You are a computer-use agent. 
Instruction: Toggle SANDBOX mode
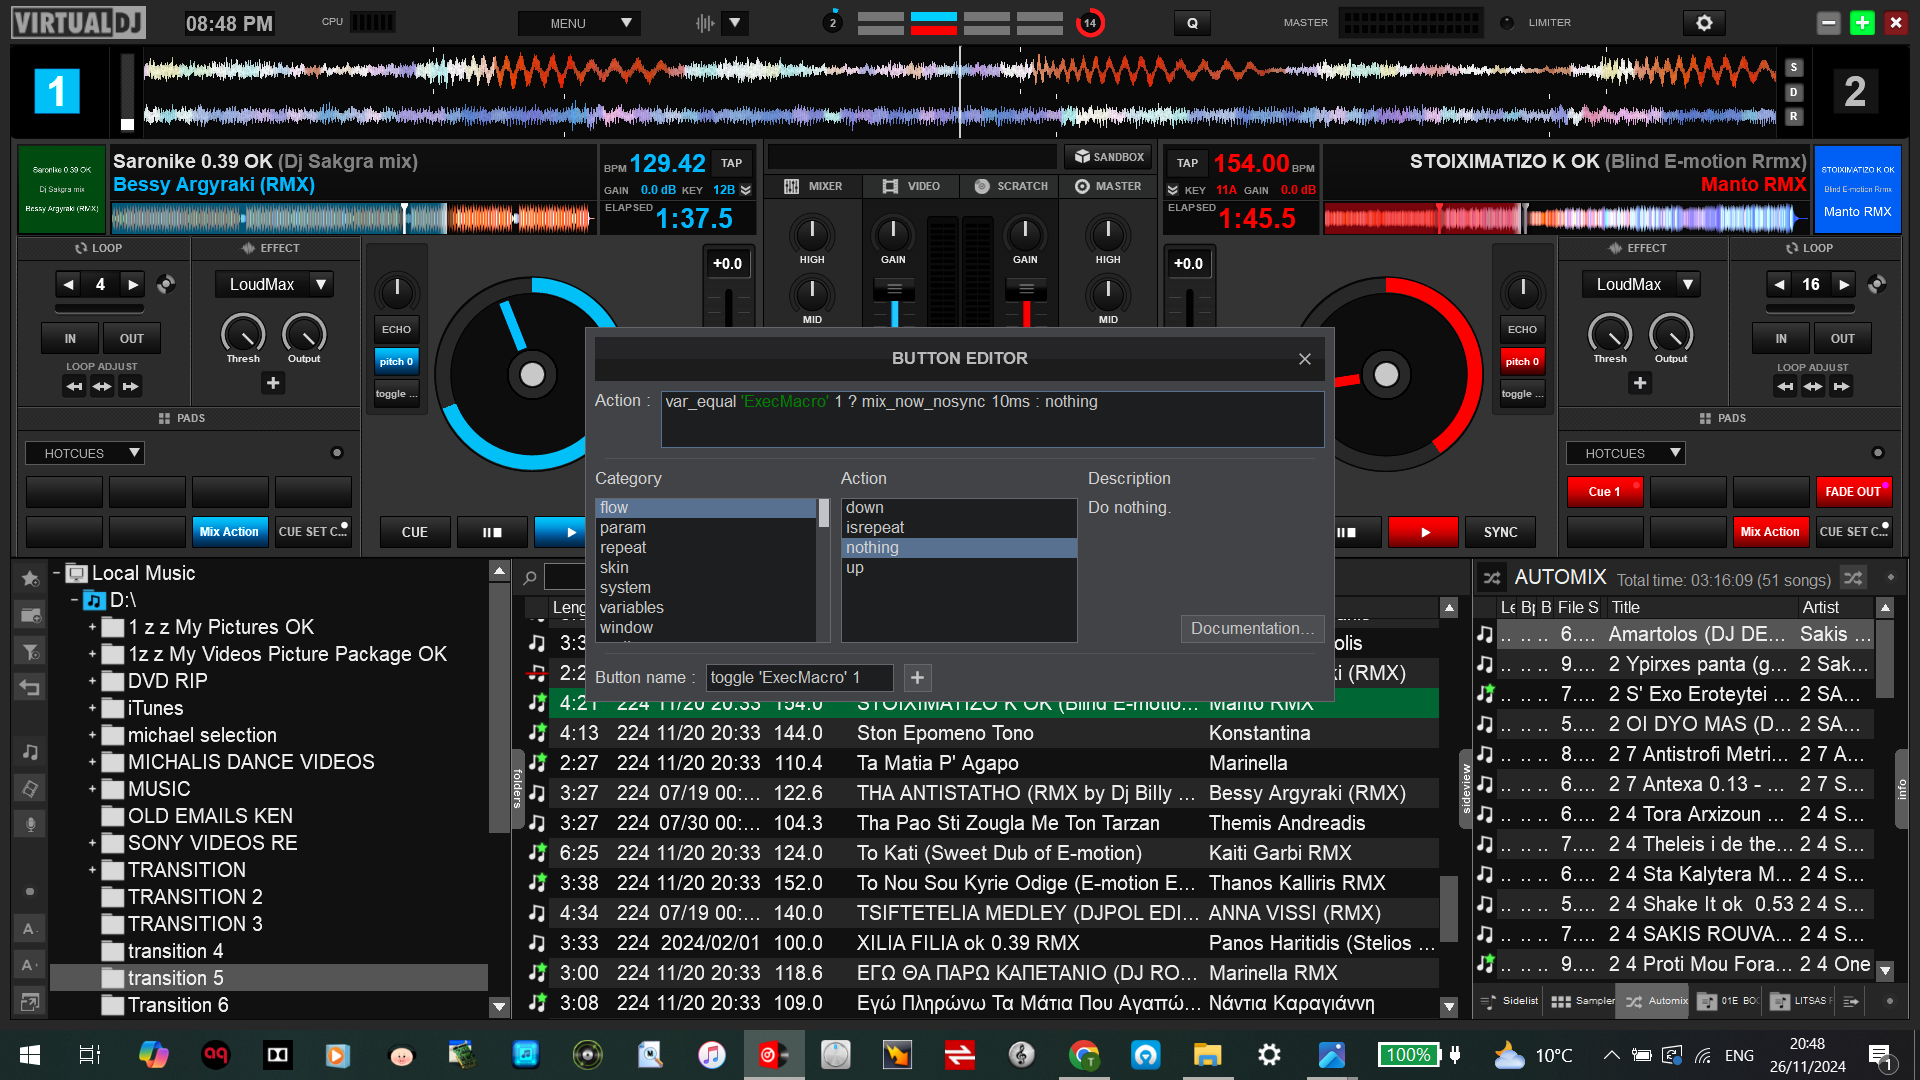(x=1108, y=157)
